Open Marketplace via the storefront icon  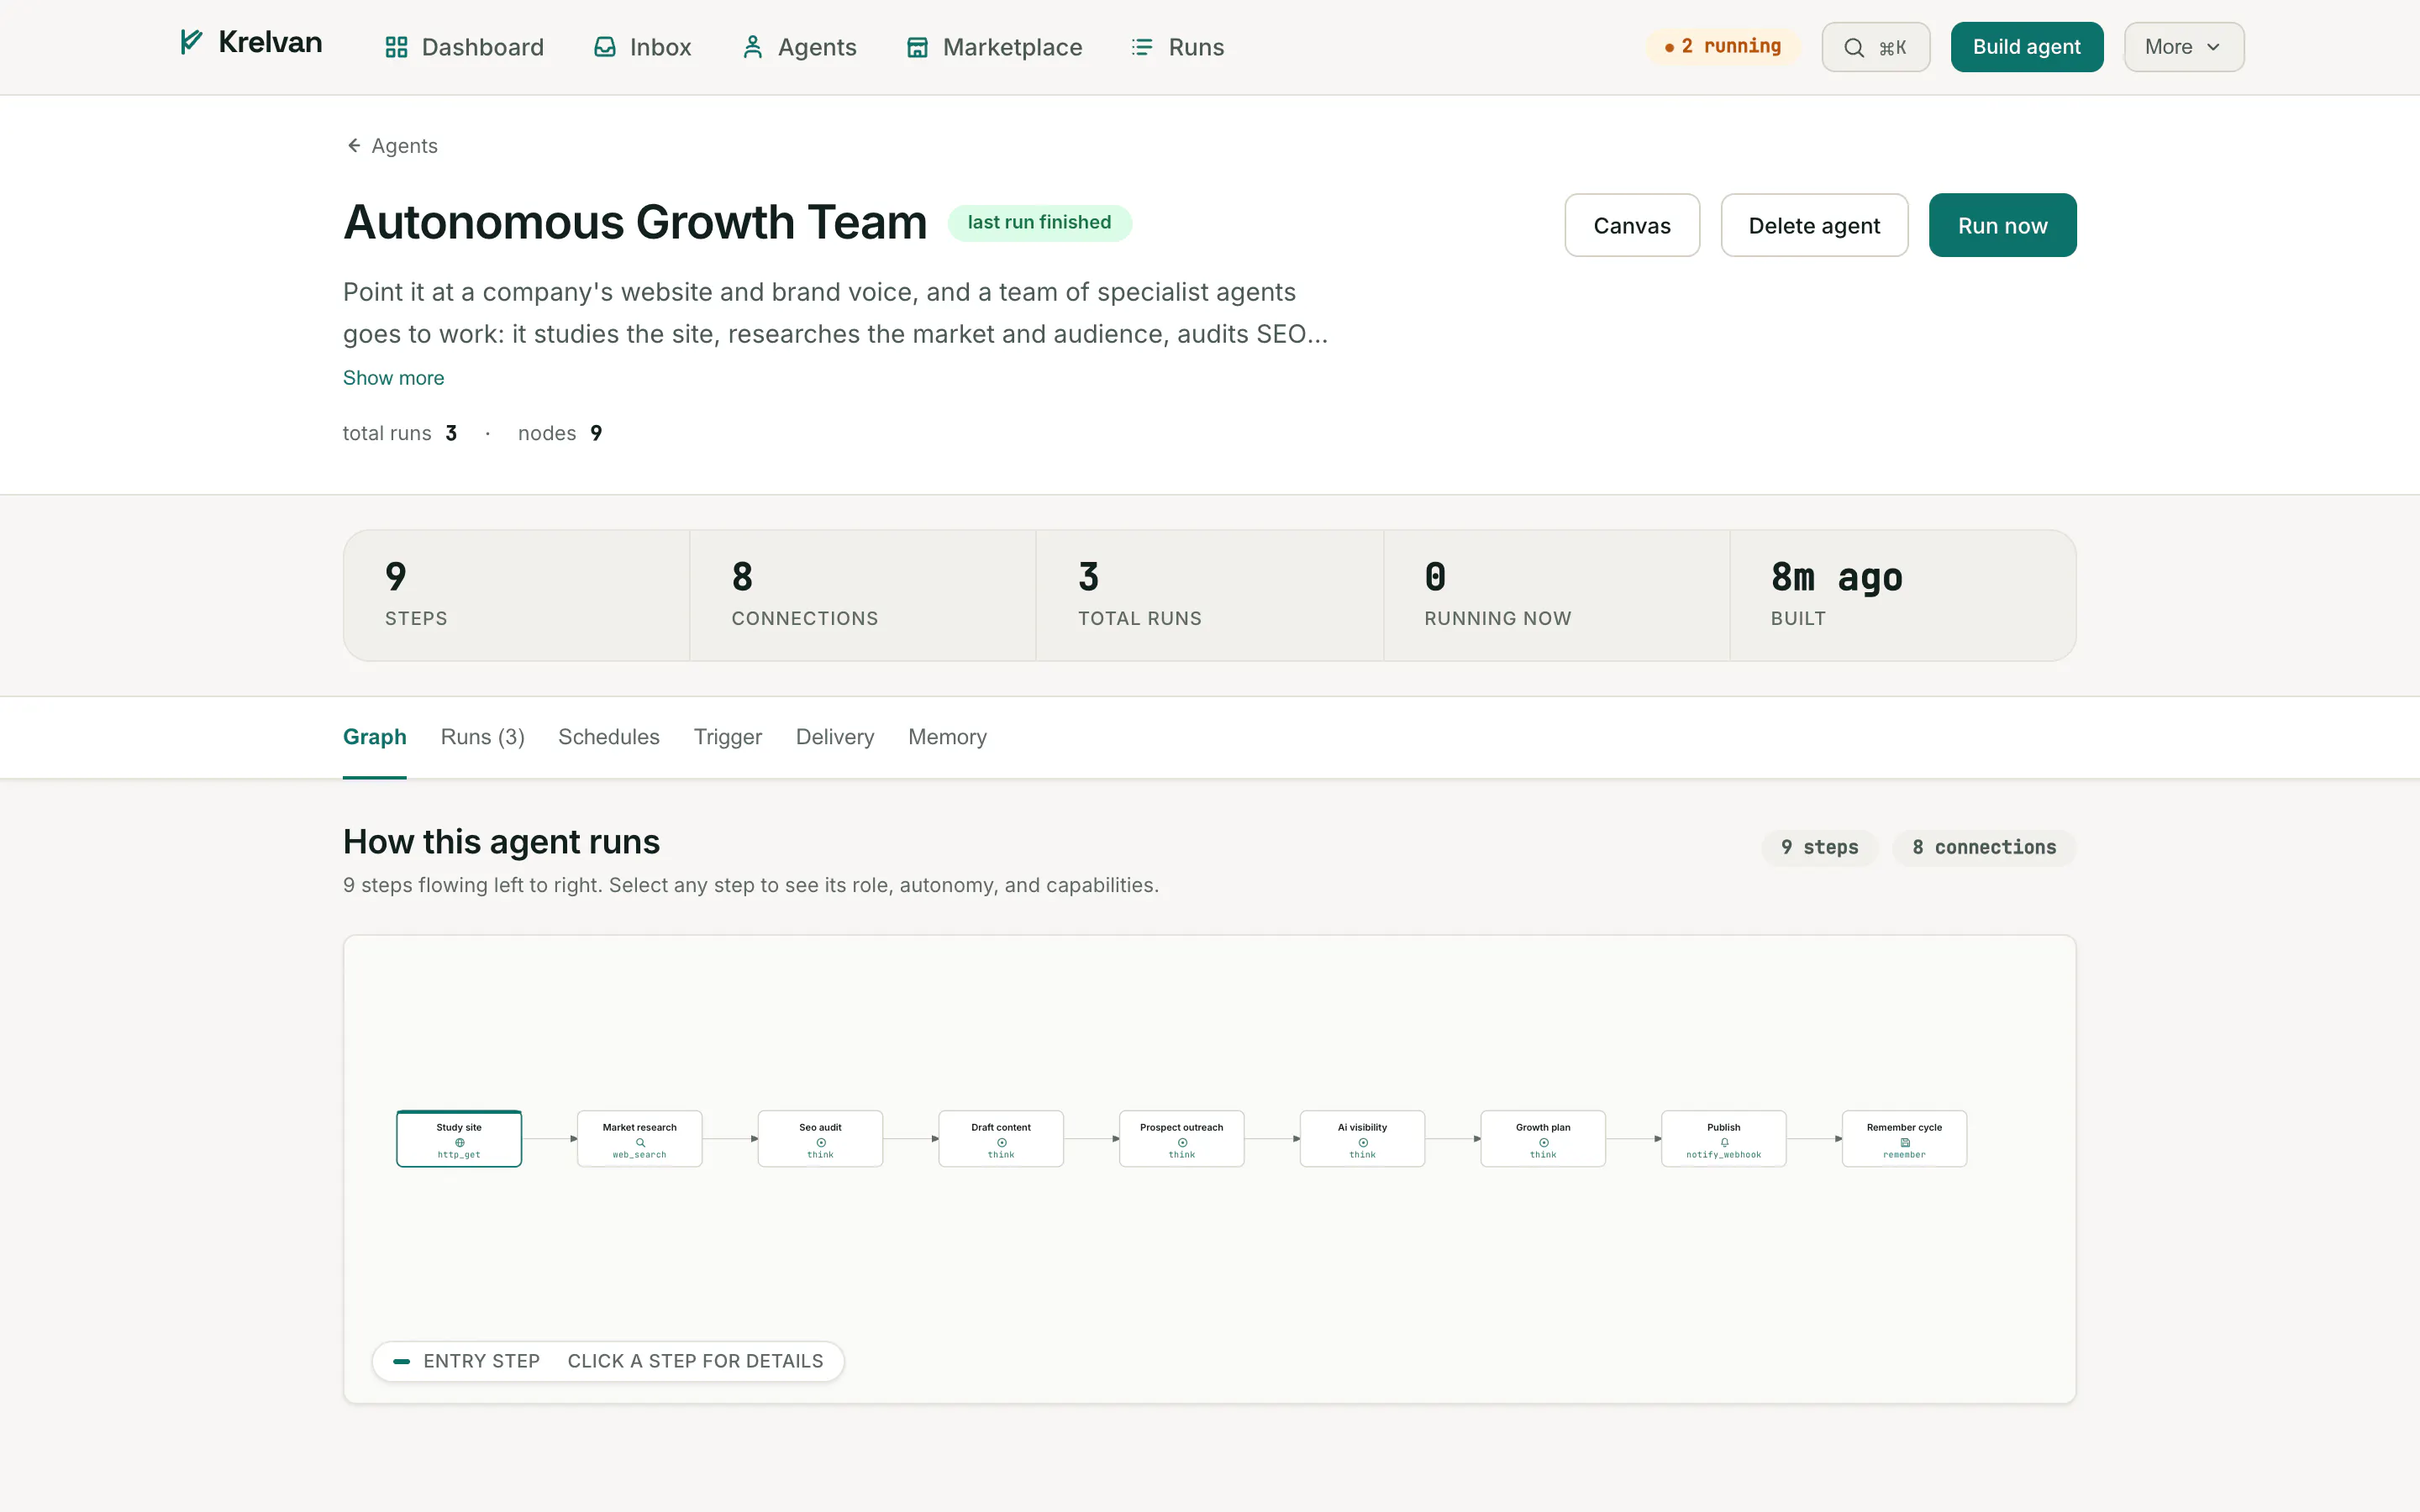(x=917, y=47)
